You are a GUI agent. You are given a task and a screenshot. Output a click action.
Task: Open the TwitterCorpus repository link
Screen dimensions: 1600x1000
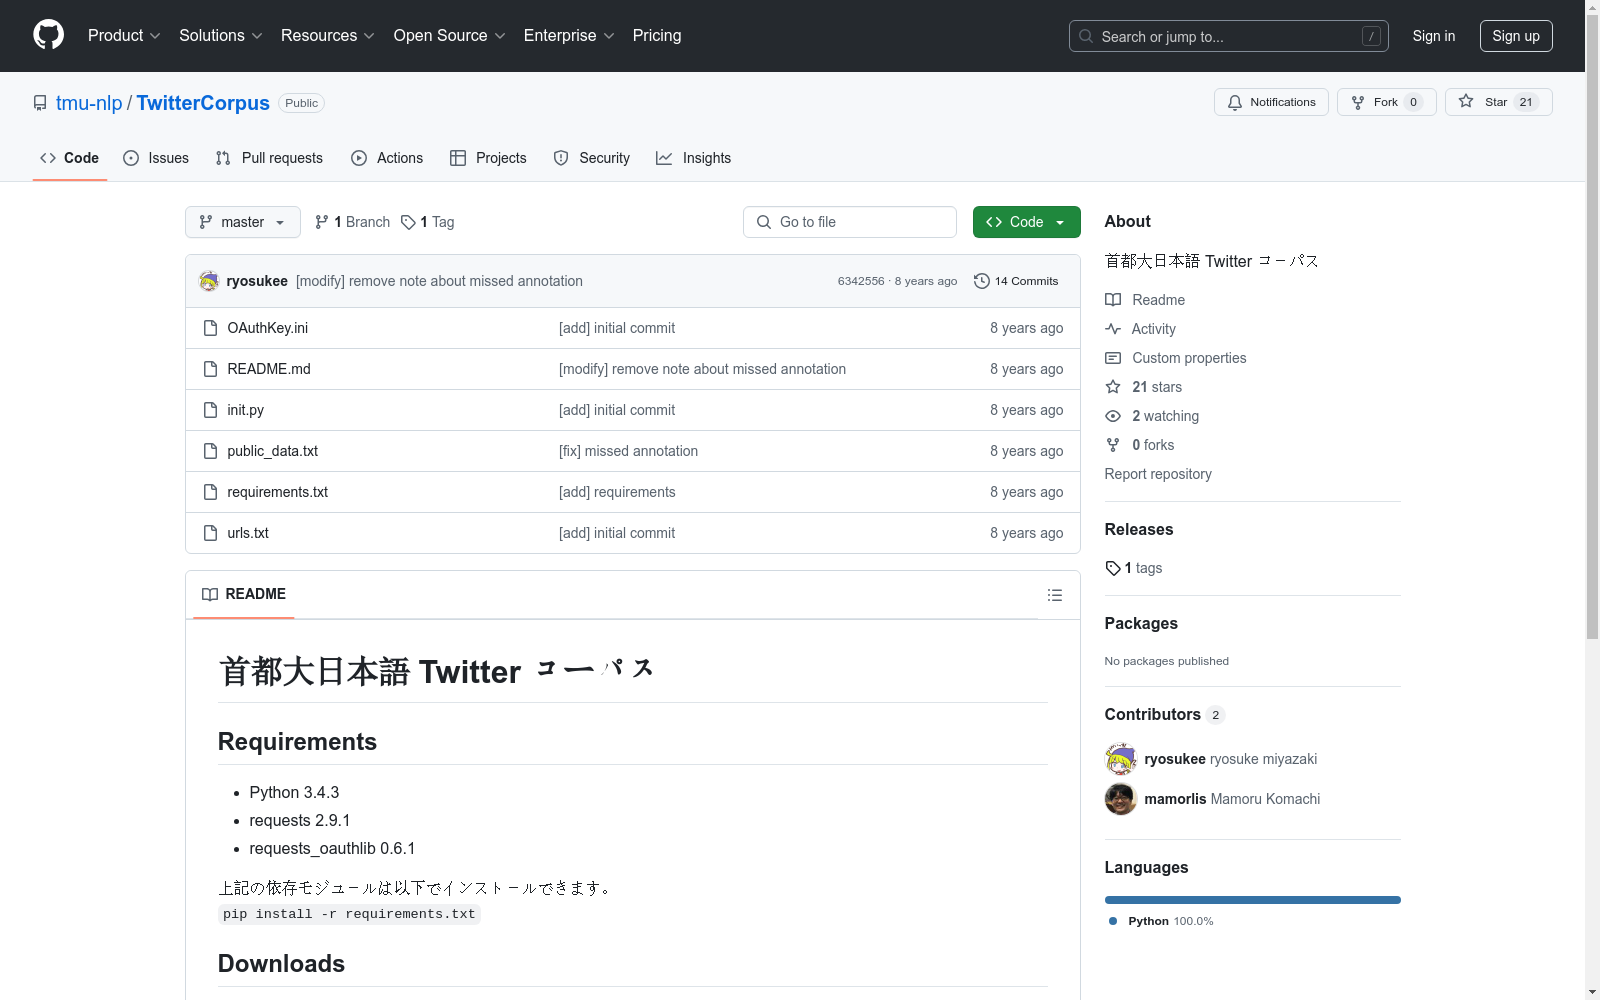[203, 103]
